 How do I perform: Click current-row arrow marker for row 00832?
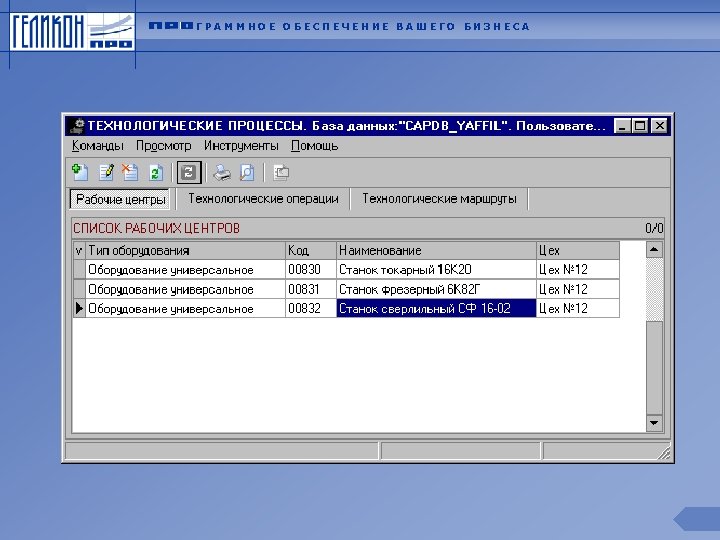point(79,308)
